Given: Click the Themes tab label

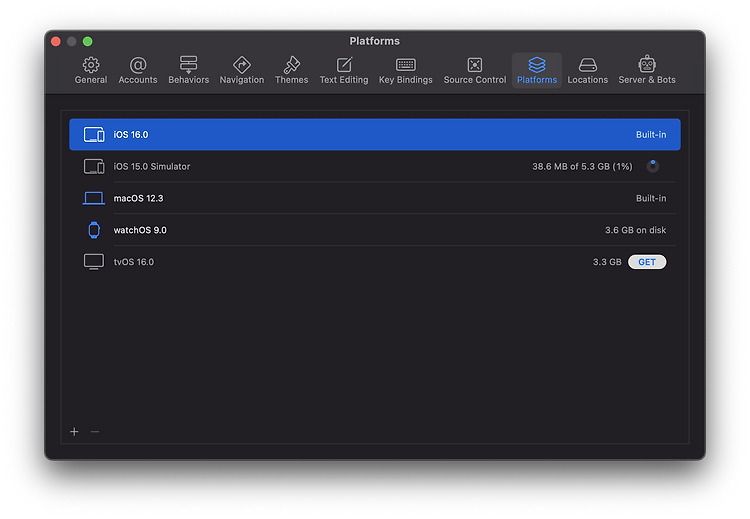Looking at the screenshot, I should coord(291,80).
